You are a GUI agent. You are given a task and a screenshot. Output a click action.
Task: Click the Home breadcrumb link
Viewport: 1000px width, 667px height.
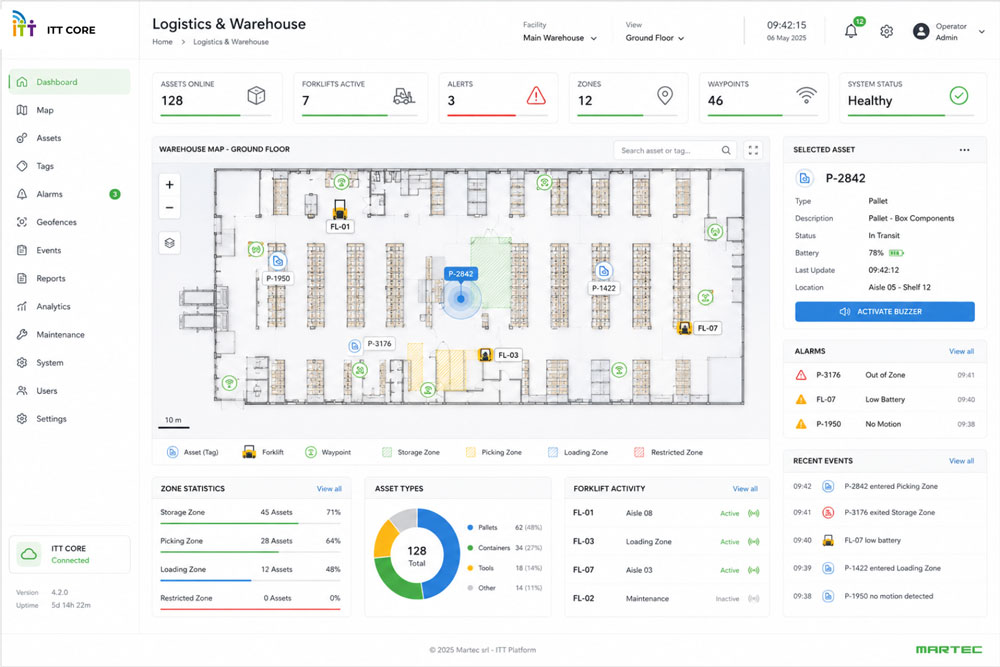click(162, 41)
